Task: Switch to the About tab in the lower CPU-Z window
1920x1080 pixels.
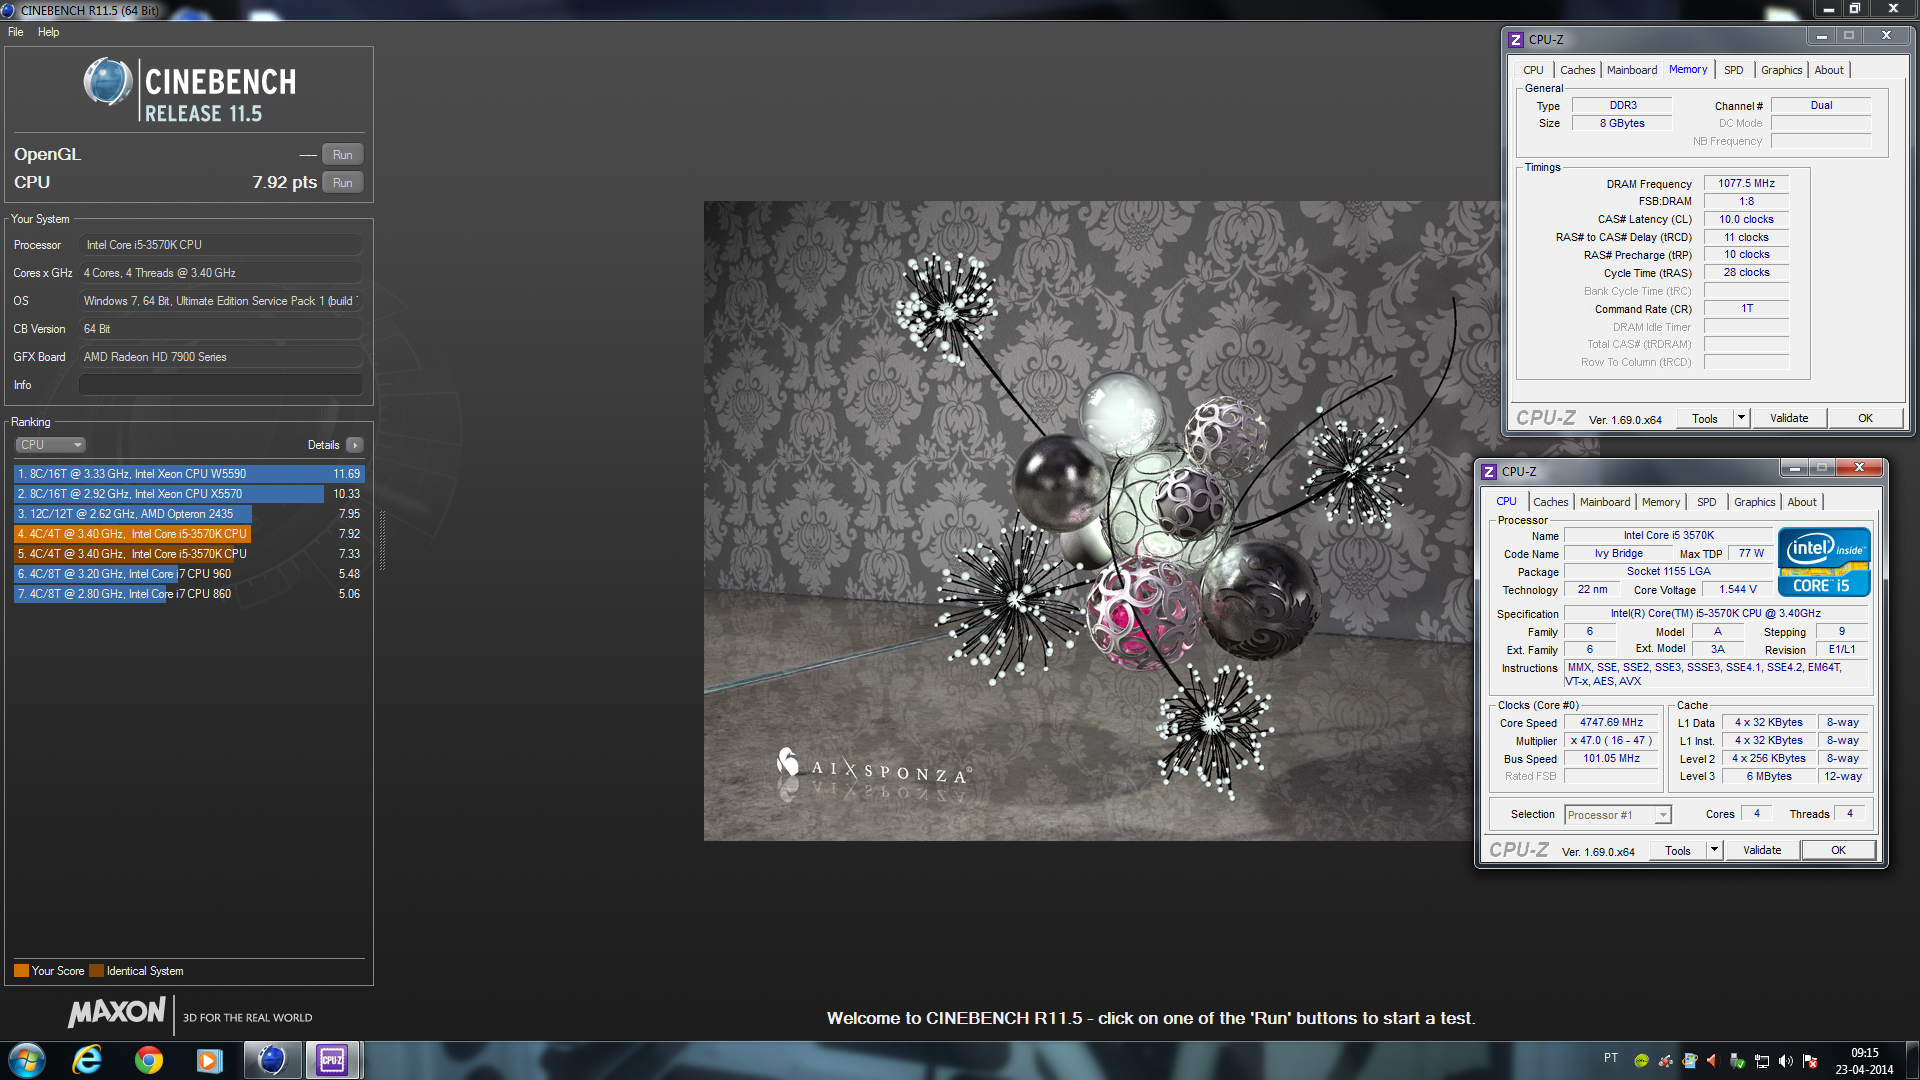Action: (x=1802, y=502)
